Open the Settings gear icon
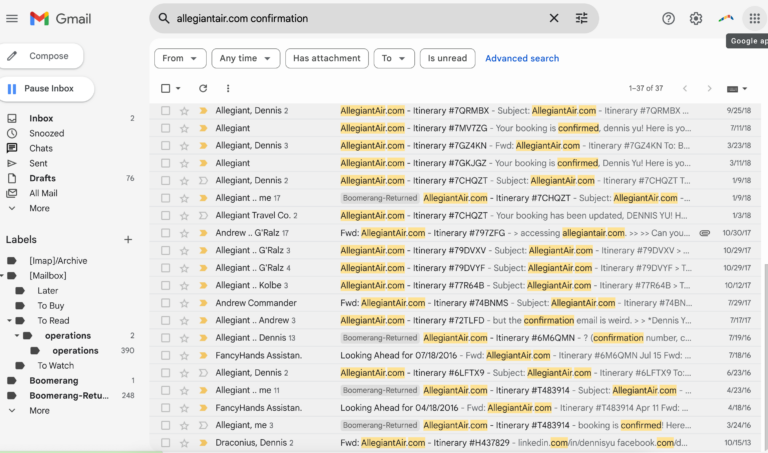The width and height of the screenshot is (768, 453). (x=696, y=18)
